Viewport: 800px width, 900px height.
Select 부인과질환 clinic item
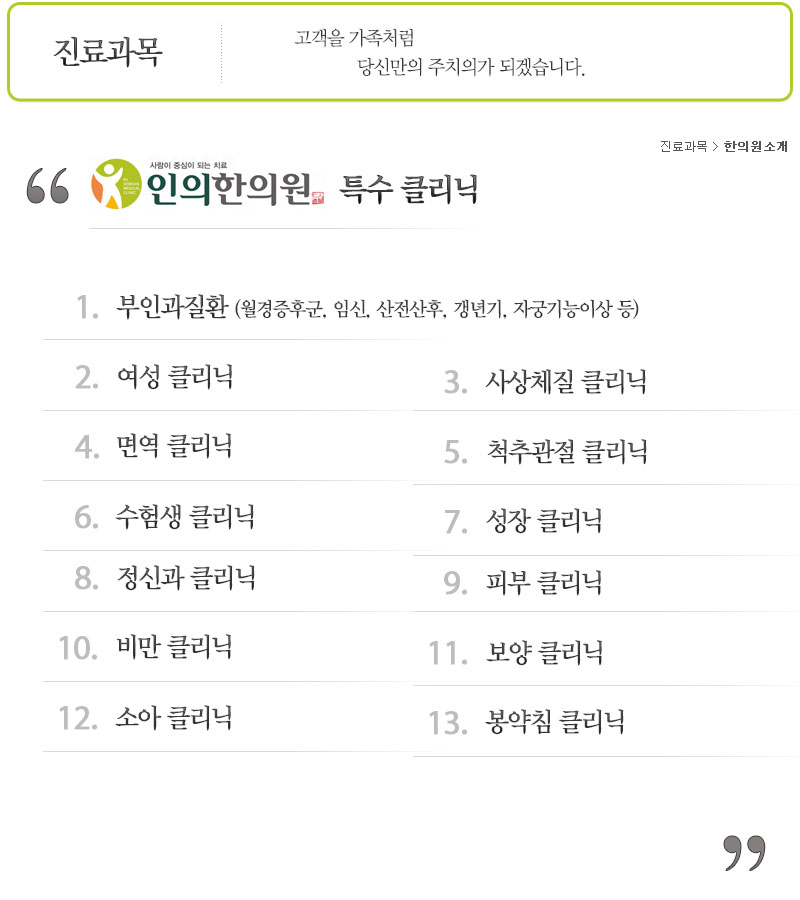click(172, 307)
